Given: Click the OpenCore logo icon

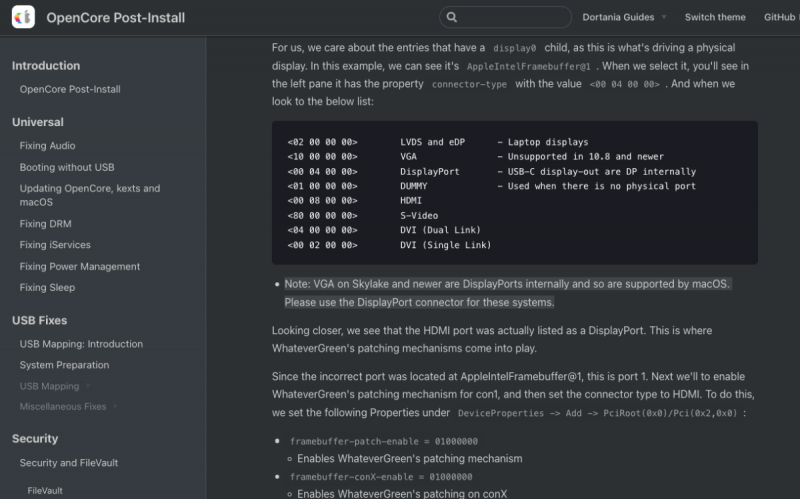Looking at the screenshot, I should pyautogui.click(x=23, y=17).
